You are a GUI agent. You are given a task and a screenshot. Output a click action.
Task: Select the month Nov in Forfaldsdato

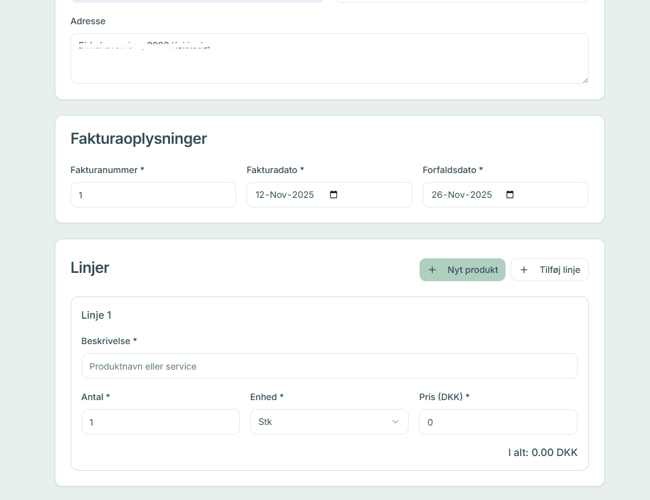(458, 195)
